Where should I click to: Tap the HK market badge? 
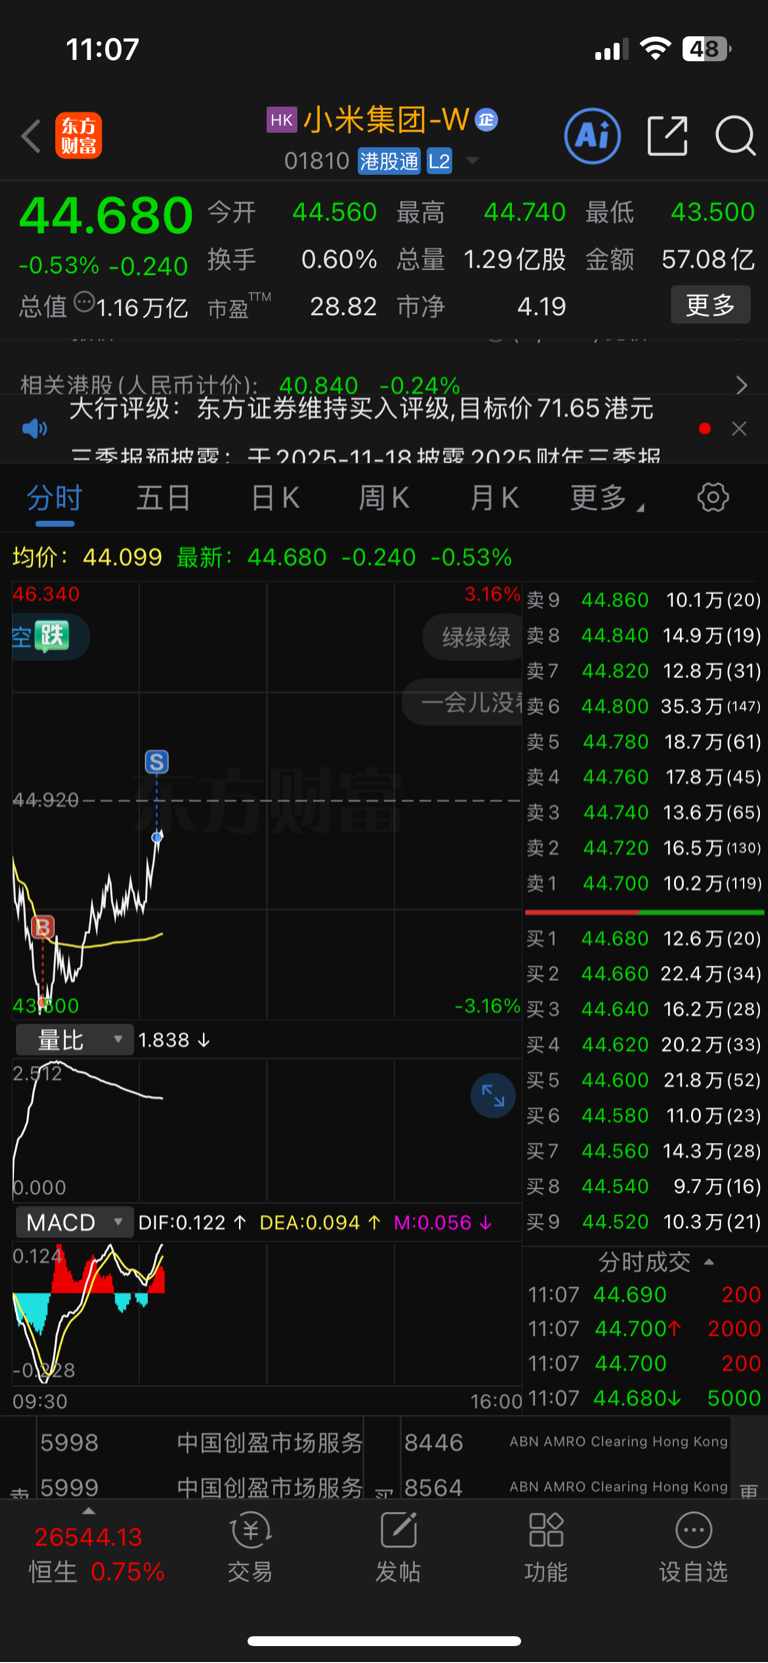pyautogui.click(x=281, y=120)
